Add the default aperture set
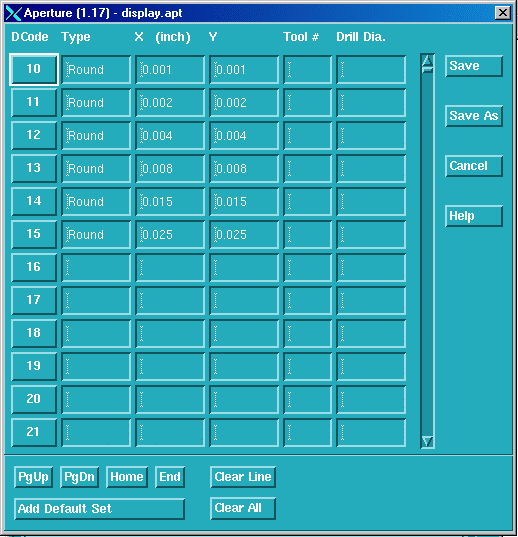Viewport: 518px width, 537px height. point(100,509)
